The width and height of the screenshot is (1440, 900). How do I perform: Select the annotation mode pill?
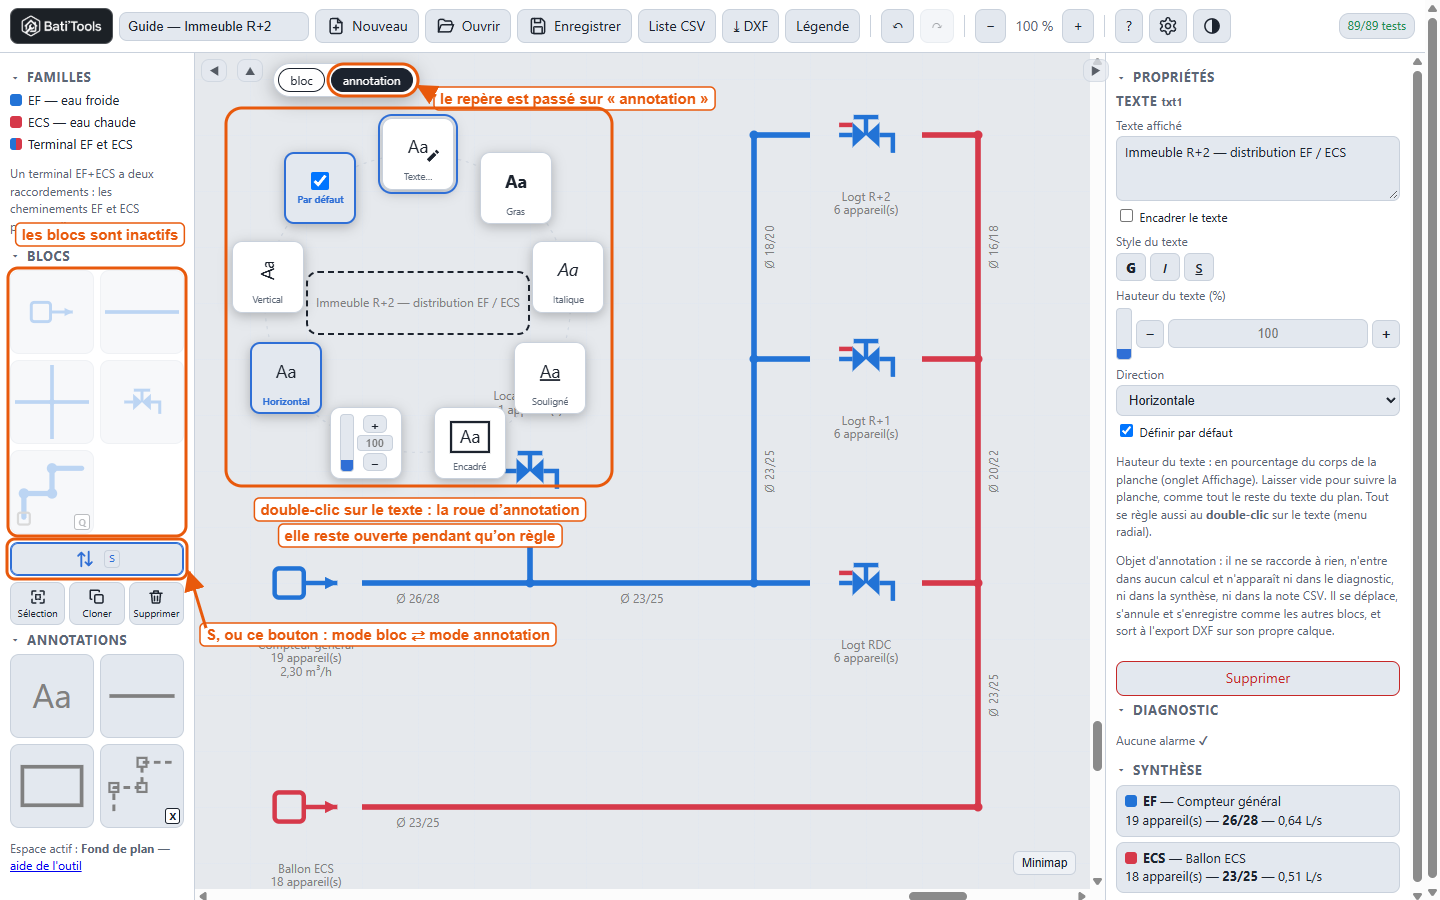(x=371, y=81)
